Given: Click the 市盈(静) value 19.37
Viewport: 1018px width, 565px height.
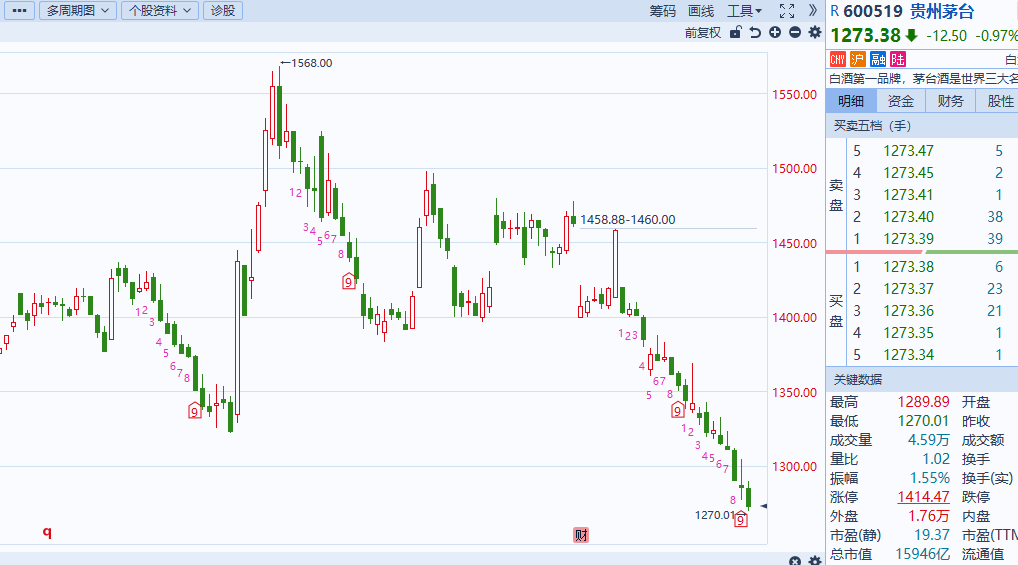Looking at the screenshot, I should pos(932,534).
